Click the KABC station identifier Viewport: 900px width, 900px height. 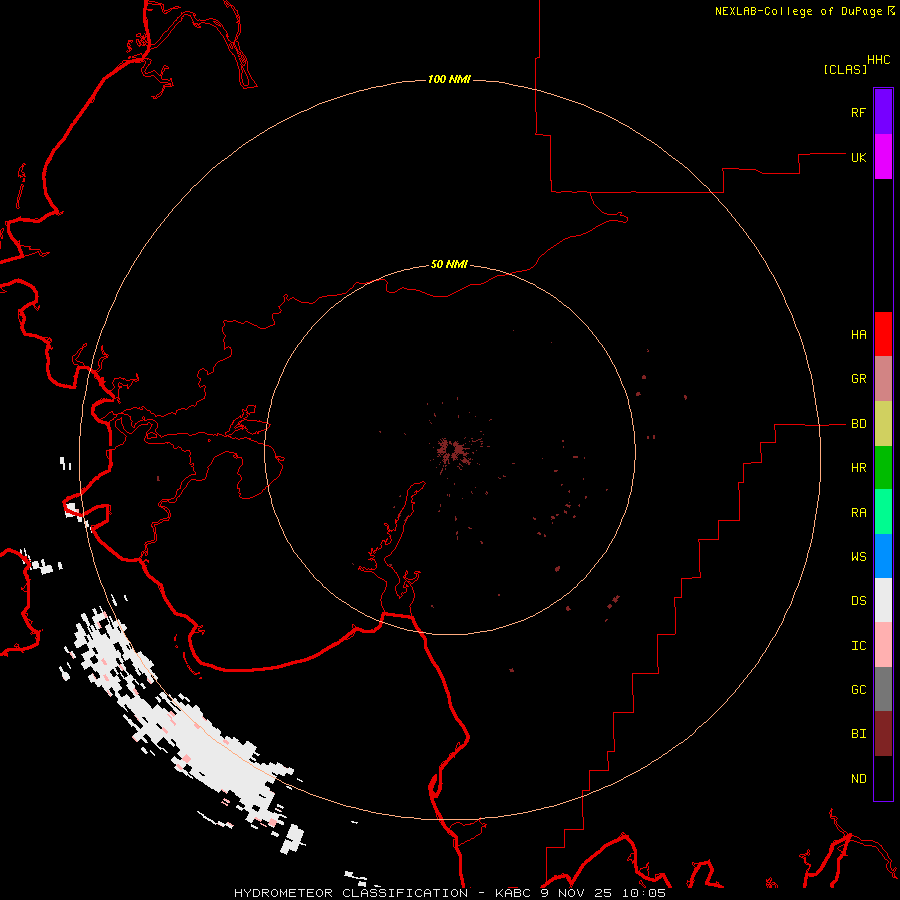(513, 893)
